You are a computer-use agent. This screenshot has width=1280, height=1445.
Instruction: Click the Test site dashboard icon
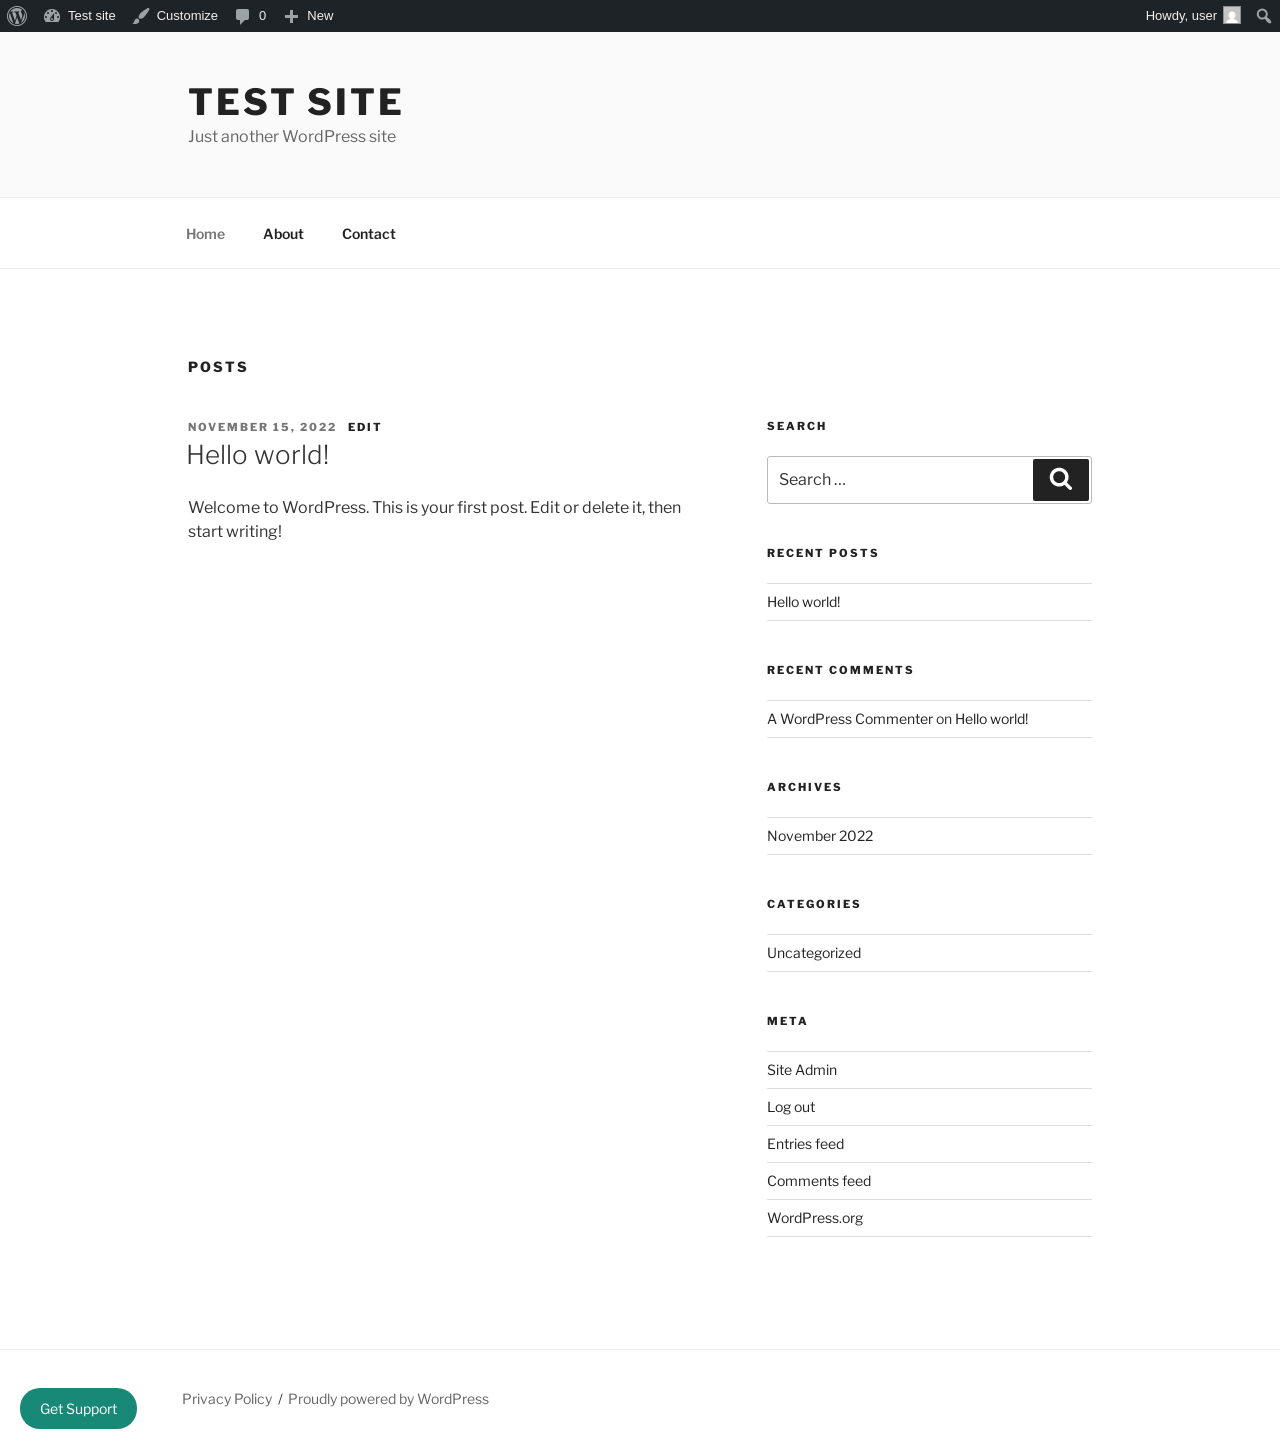point(52,16)
